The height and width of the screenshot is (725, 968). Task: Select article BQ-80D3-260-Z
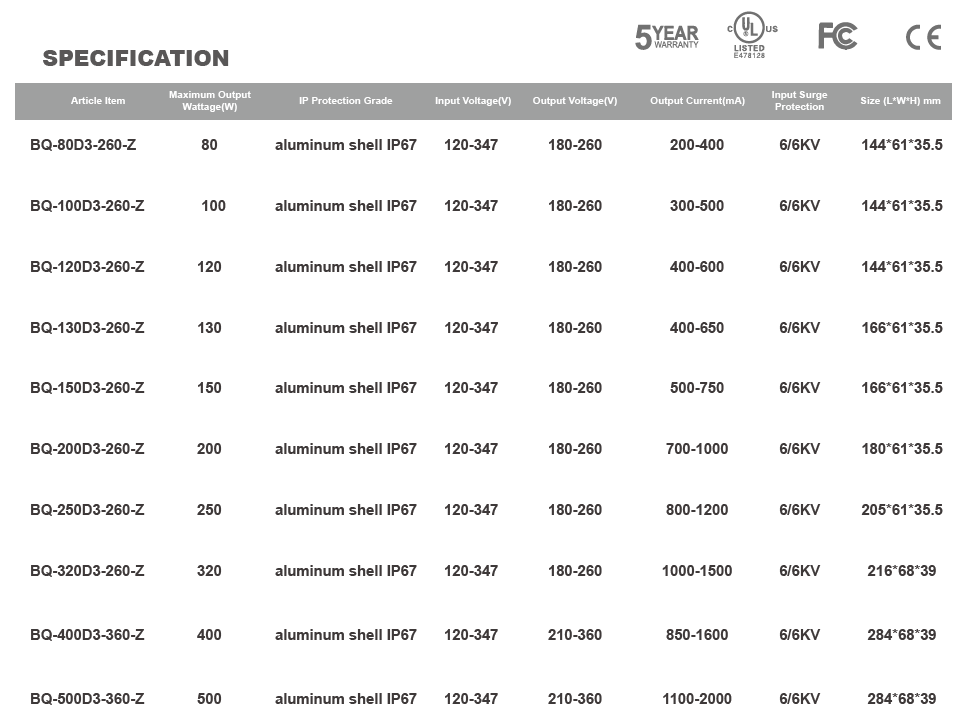tap(83, 145)
